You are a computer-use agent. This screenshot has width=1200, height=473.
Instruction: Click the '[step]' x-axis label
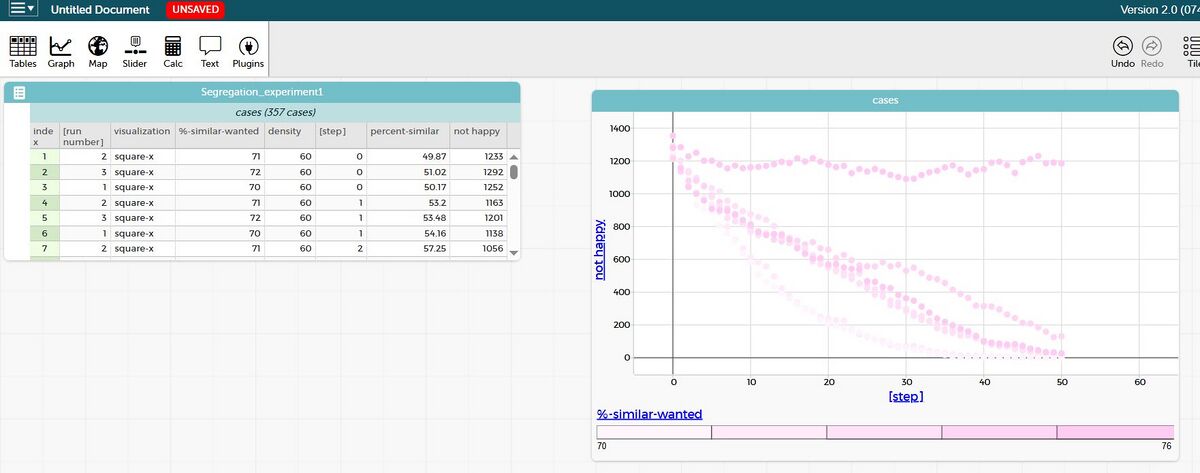(x=905, y=397)
